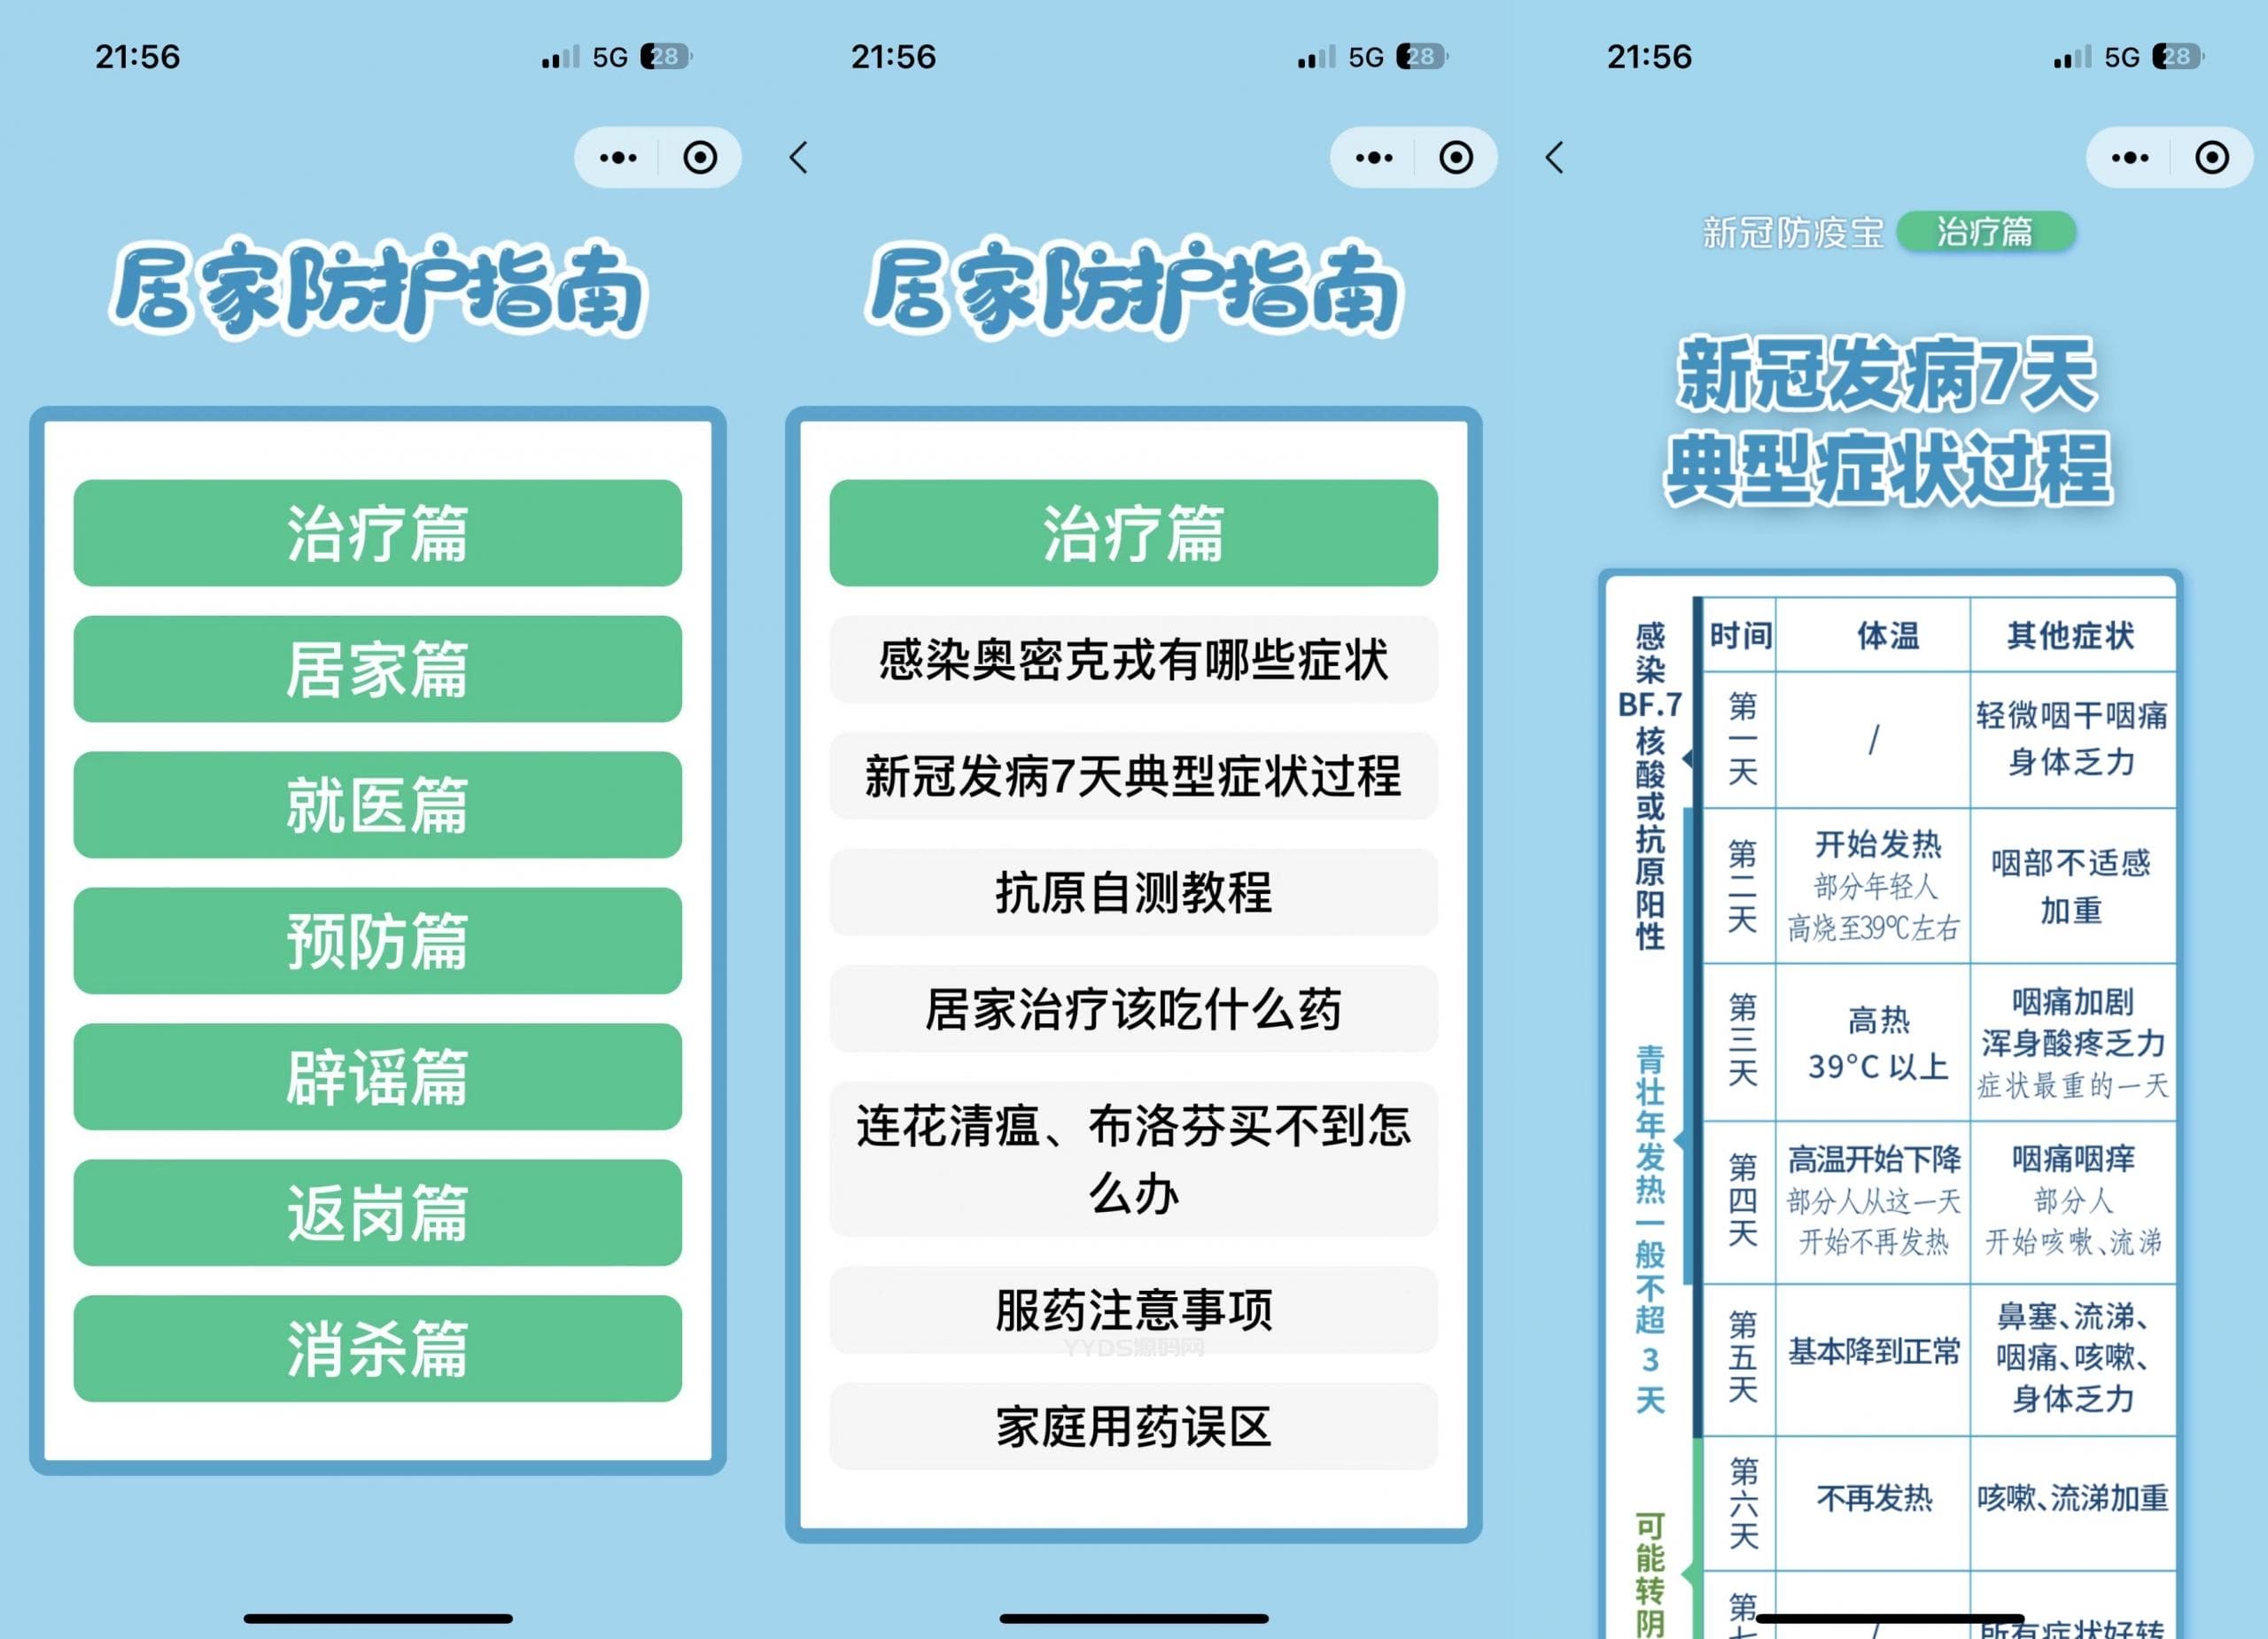Tap the close target icon in first screen
Viewport: 2268px width, 1639px height.
(x=700, y=157)
